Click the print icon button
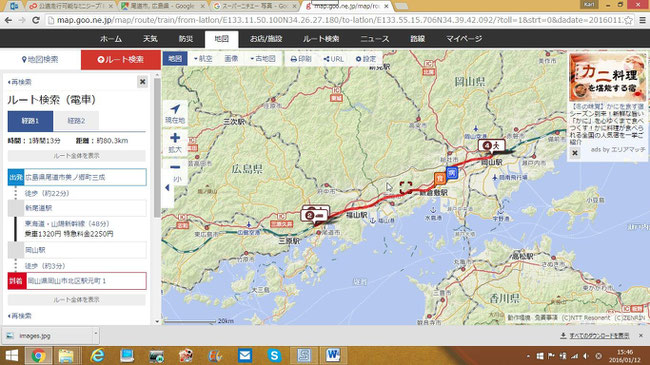 301,59
